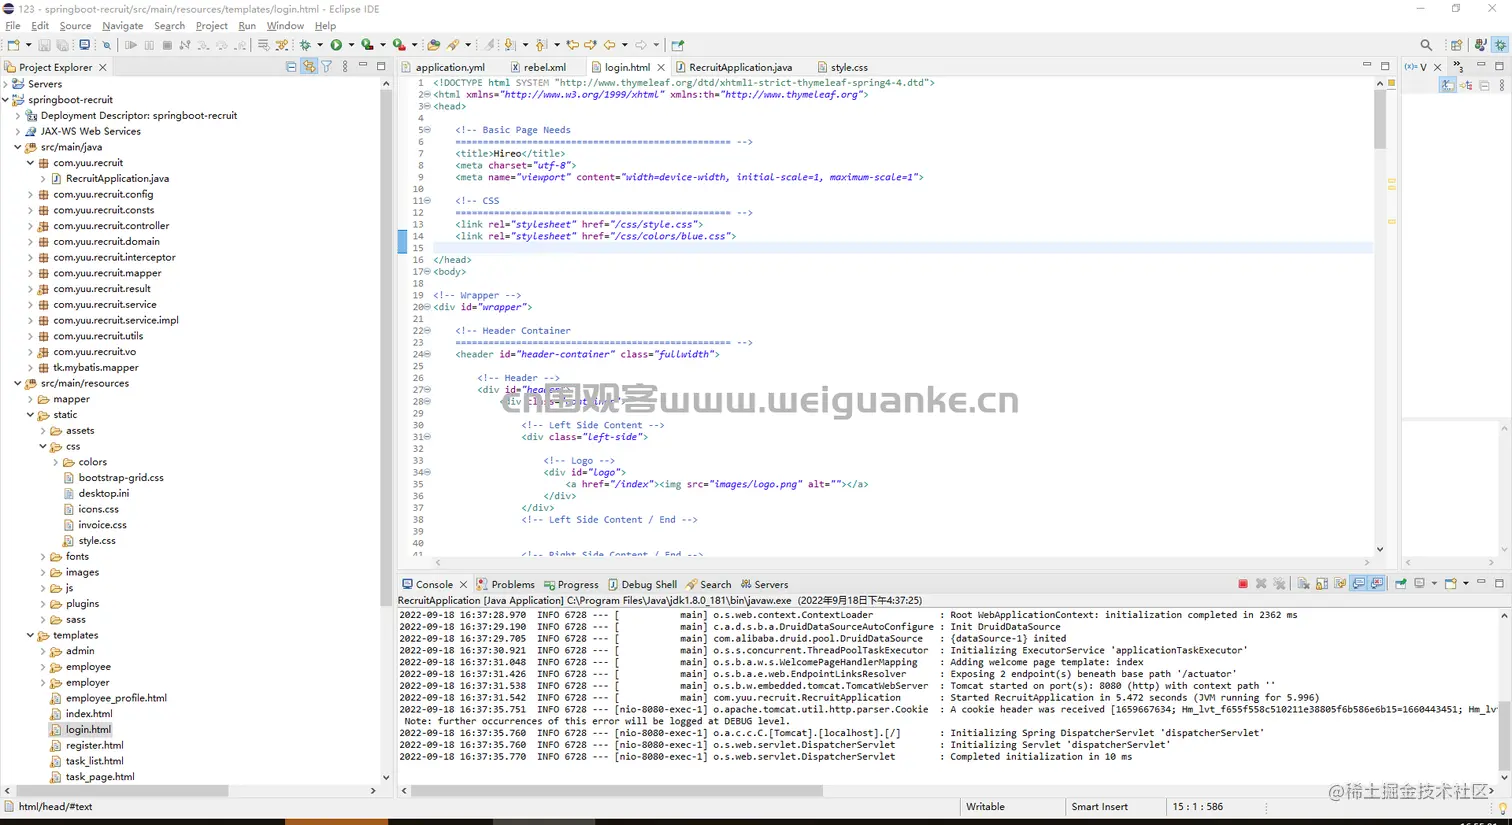Click the editor vertical scrollbar thumb

pyautogui.click(x=1380, y=119)
